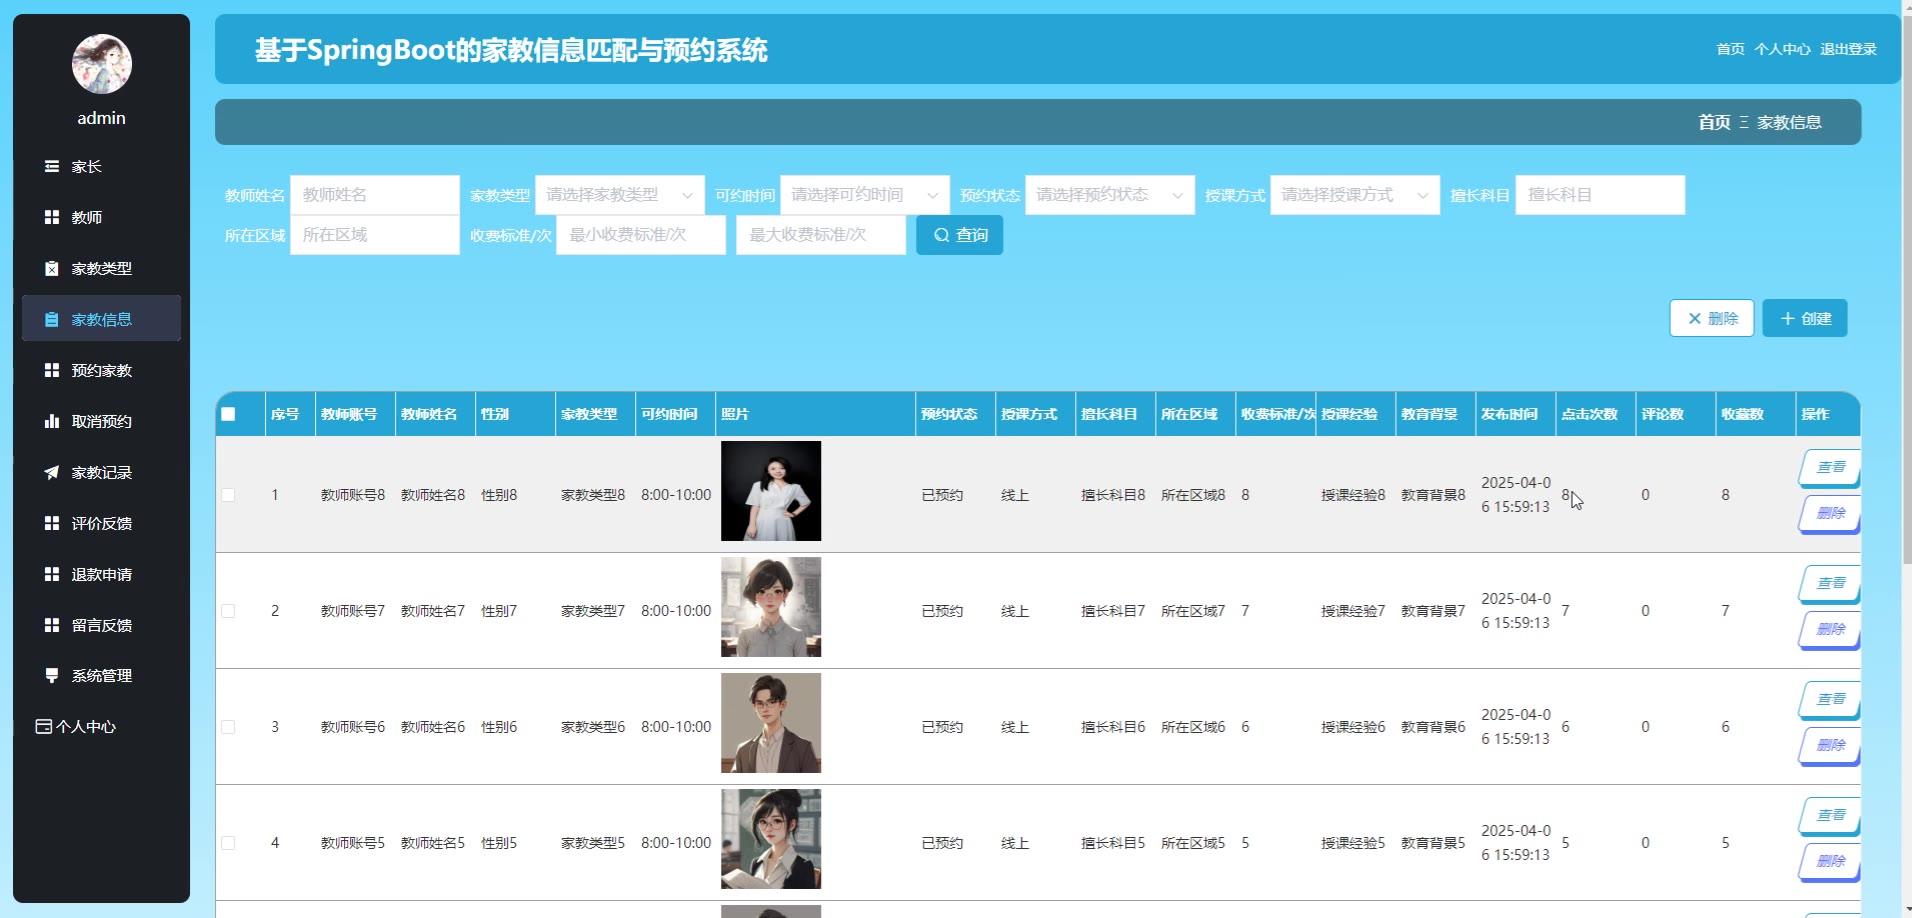Focus the 最小收费标准/次 input
Viewport: 1912px width, 918px height.
pyautogui.click(x=641, y=235)
